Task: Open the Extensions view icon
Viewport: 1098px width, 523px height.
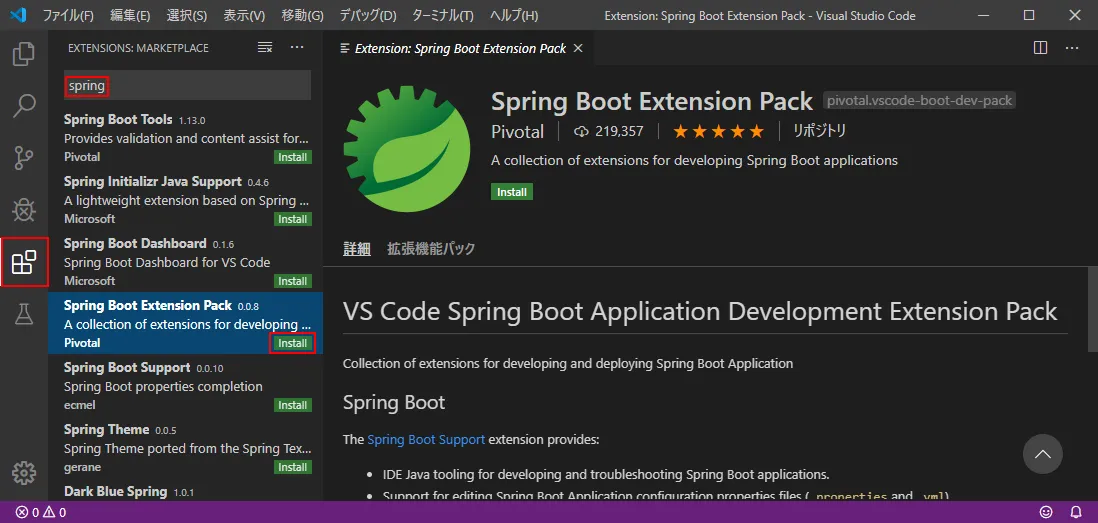Action: point(24,262)
